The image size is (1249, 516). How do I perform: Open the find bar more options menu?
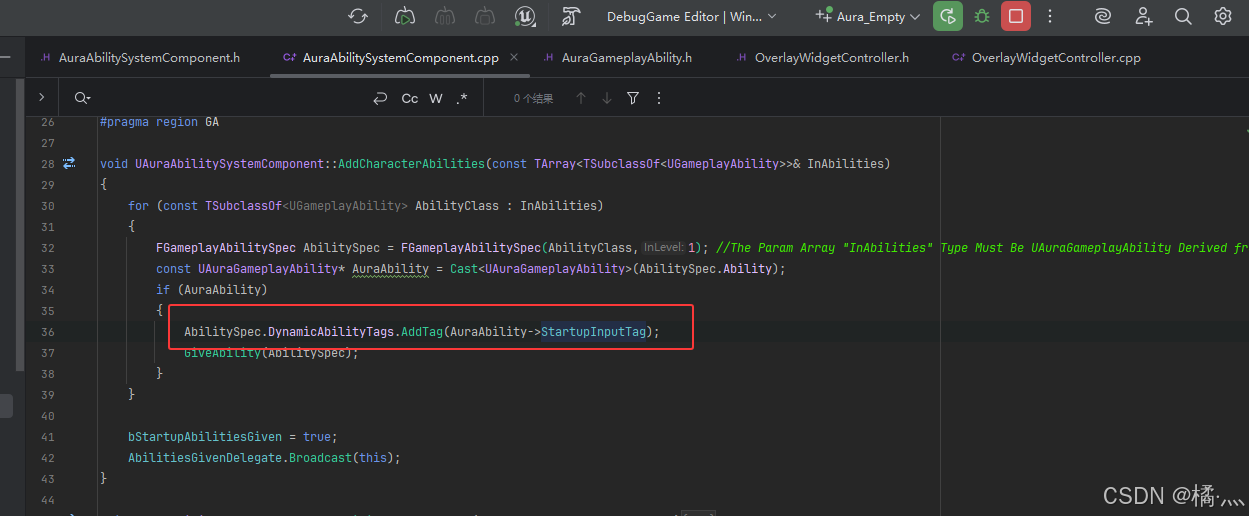coord(658,98)
